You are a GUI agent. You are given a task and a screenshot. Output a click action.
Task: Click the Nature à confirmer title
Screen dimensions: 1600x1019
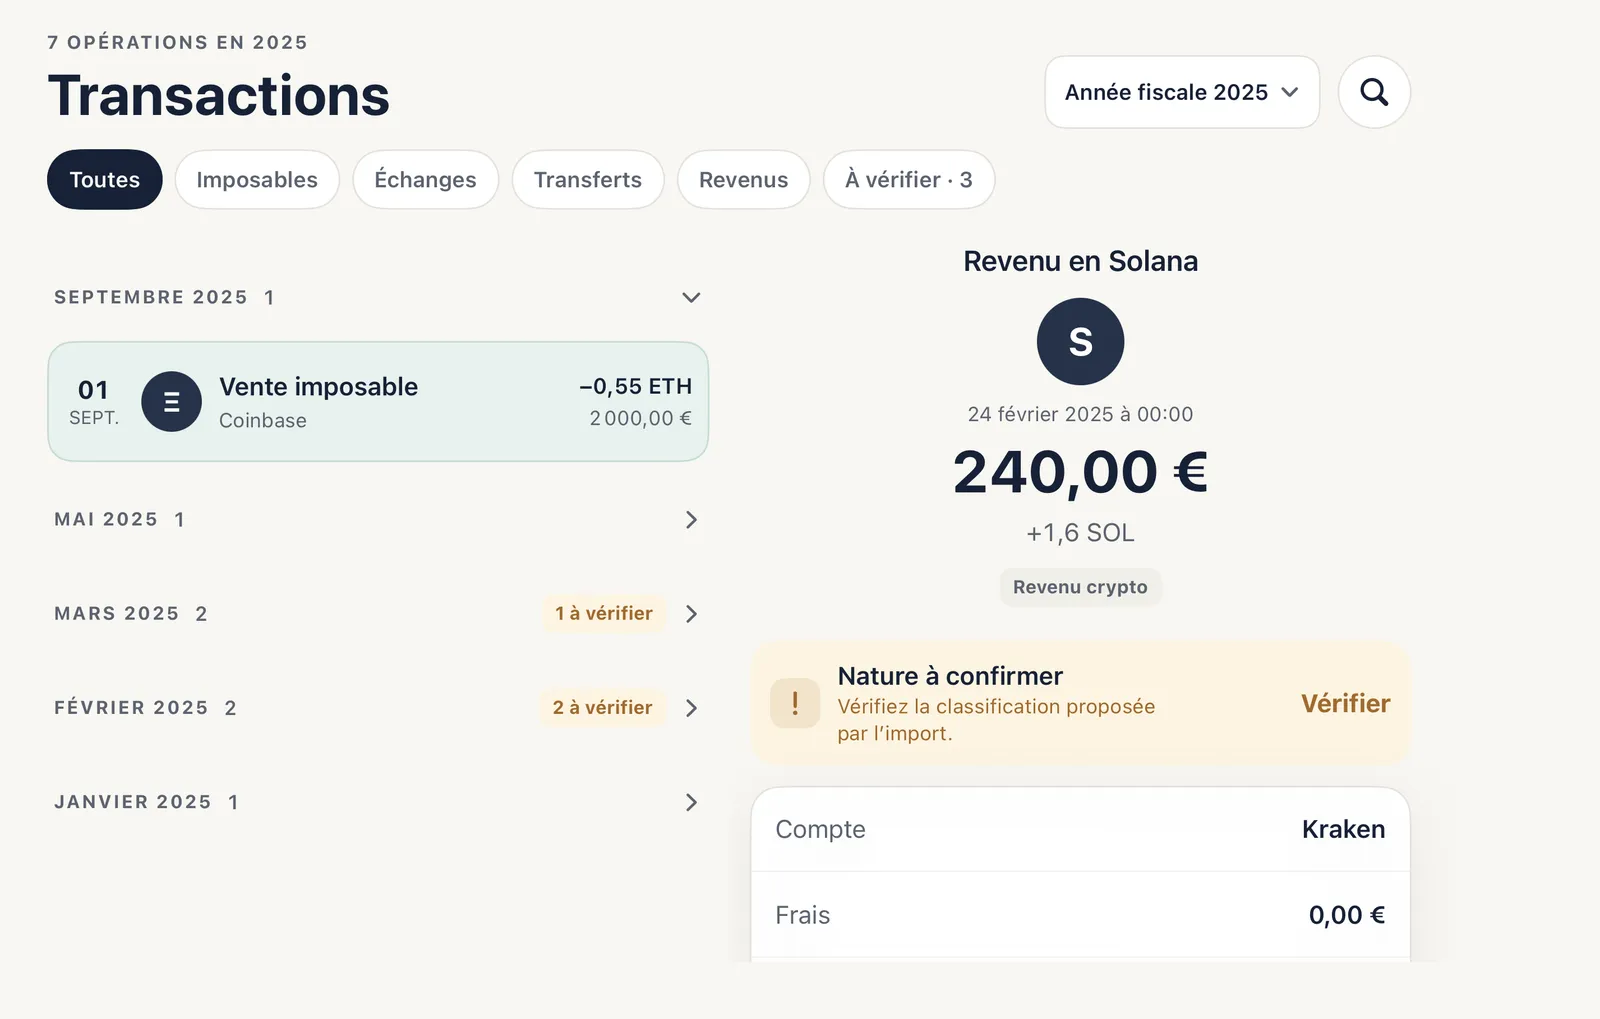coord(950,676)
